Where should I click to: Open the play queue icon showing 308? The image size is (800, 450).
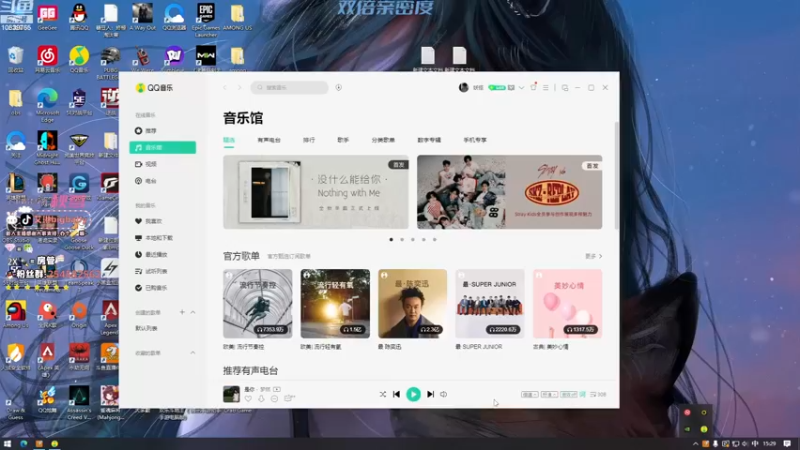pyautogui.click(x=598, y=394)
